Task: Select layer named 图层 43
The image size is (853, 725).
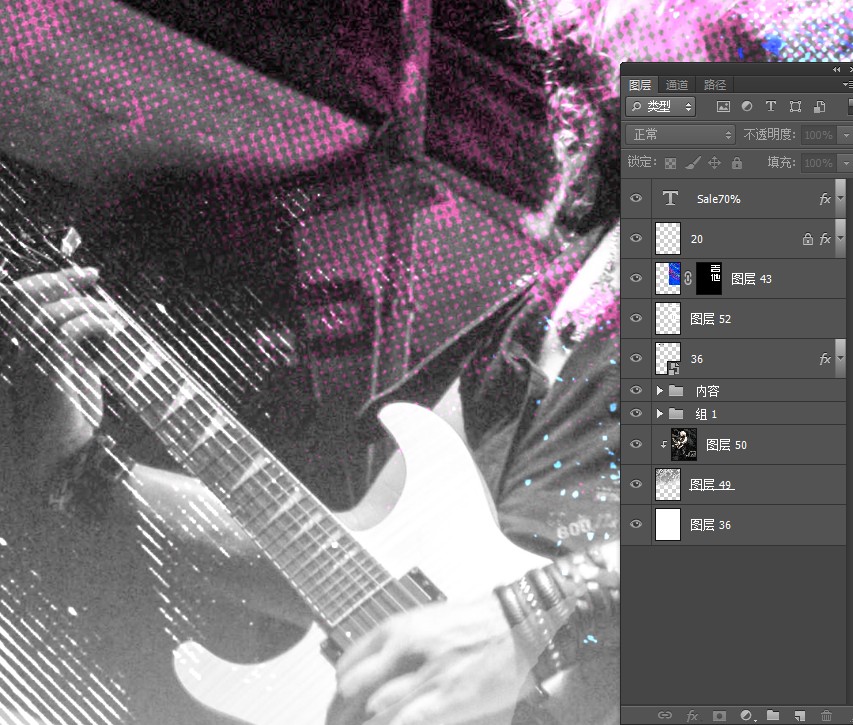Action: (x=751, y=279)
